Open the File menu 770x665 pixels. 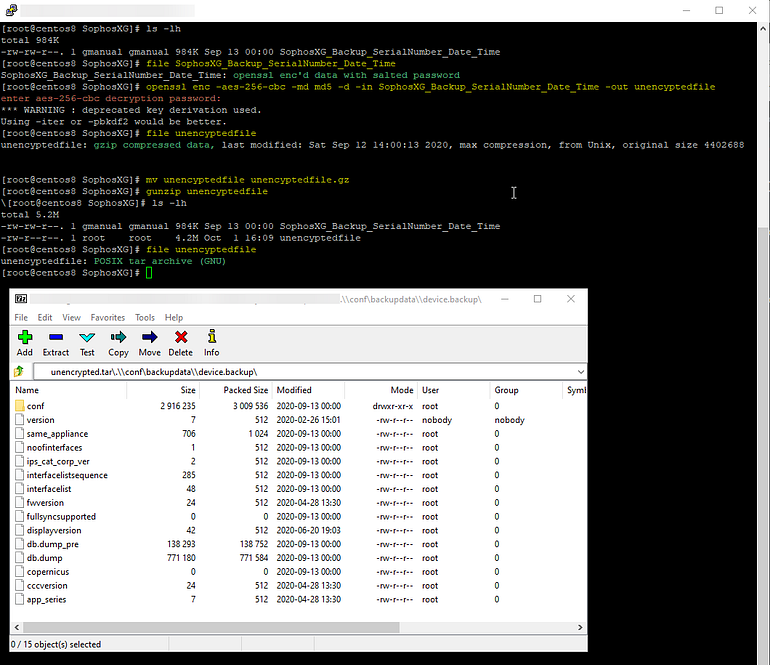(21, 317)
